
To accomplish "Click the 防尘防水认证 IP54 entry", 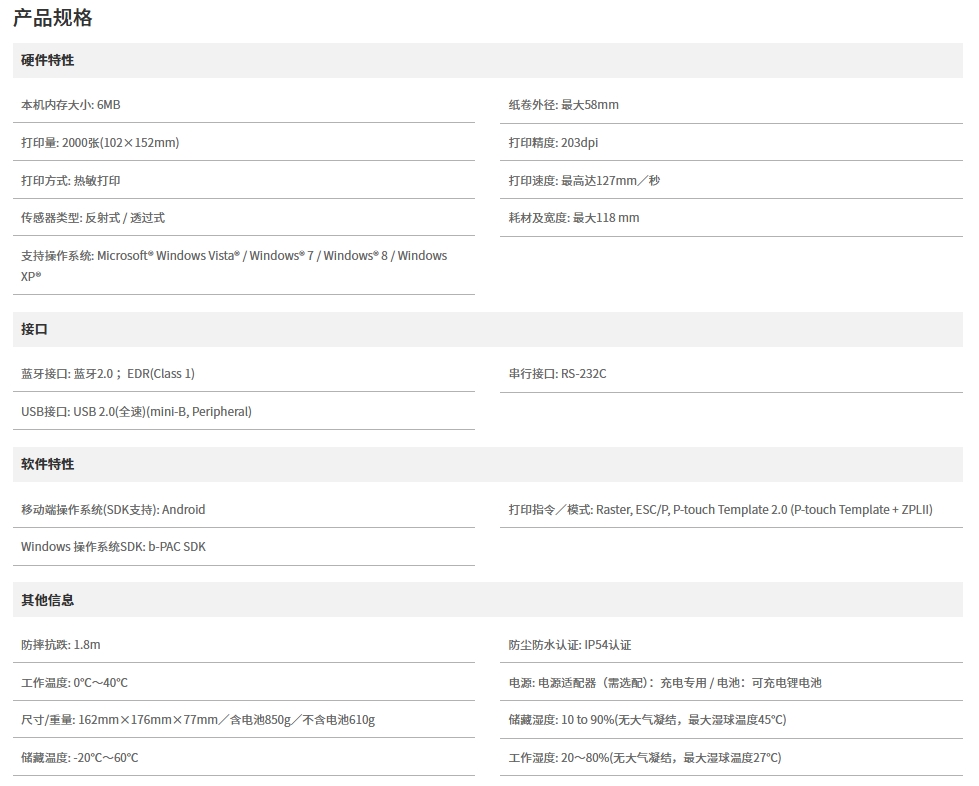I will click(x=569, y=646).
